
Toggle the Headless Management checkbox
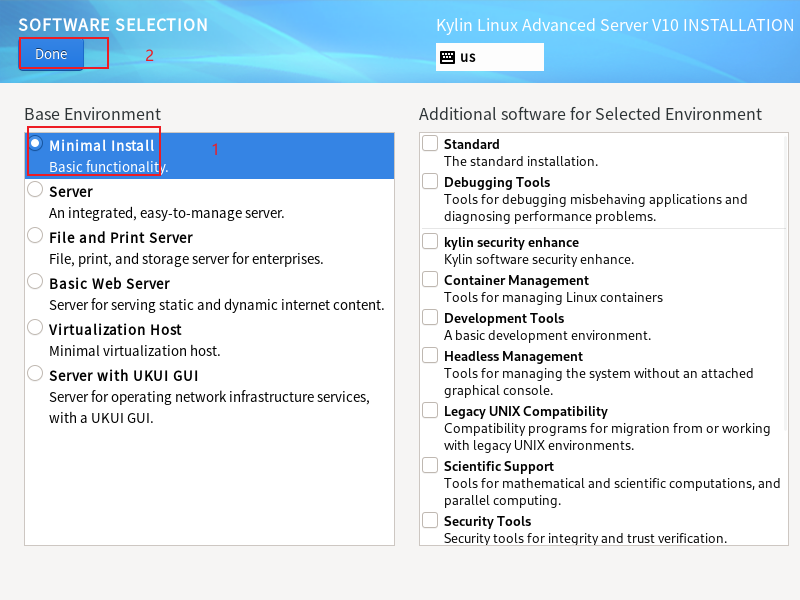[x=430, y=355]
